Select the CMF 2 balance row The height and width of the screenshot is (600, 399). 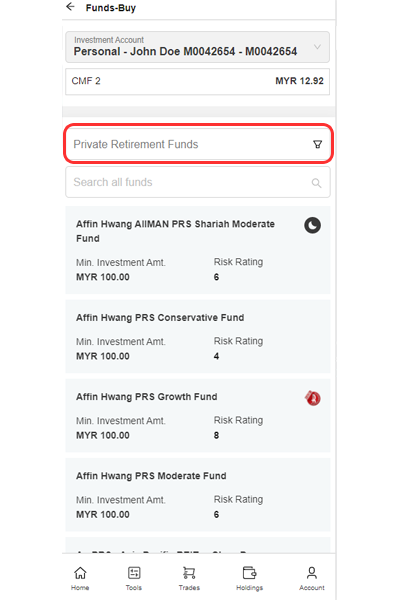coord(197,81)
